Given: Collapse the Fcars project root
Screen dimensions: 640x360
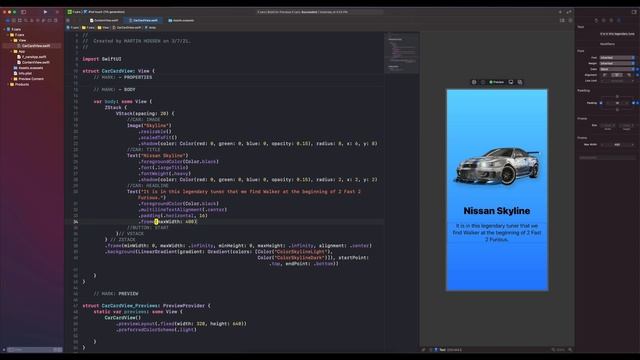Looking at the screenshot, I should [4, 29].
